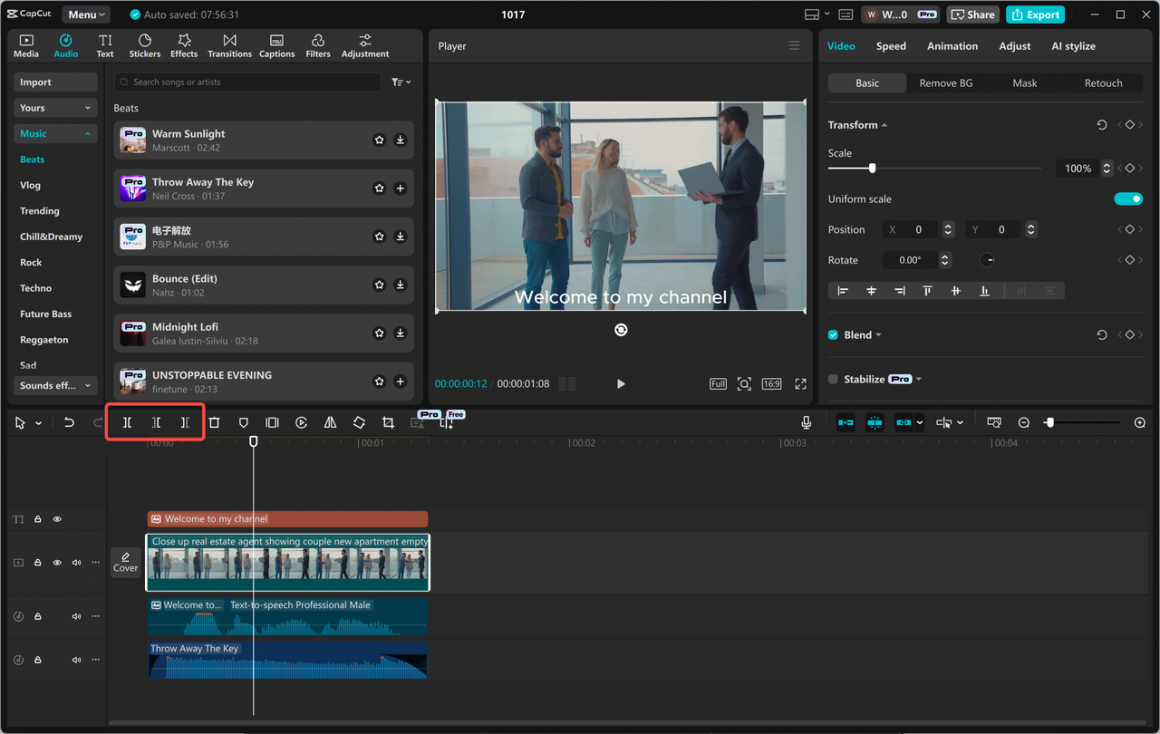Uncheck the Blend checkbox
This screenshot has height=734, width=1160.
[833, 335]
